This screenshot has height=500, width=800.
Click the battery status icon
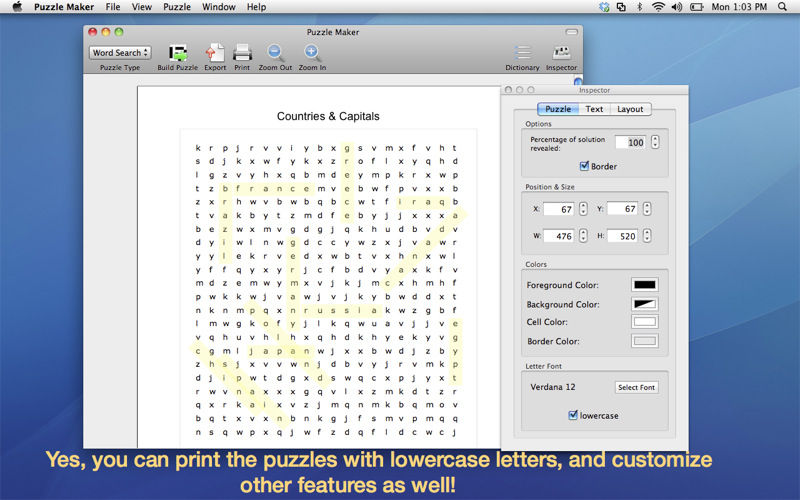click(696, 7)
